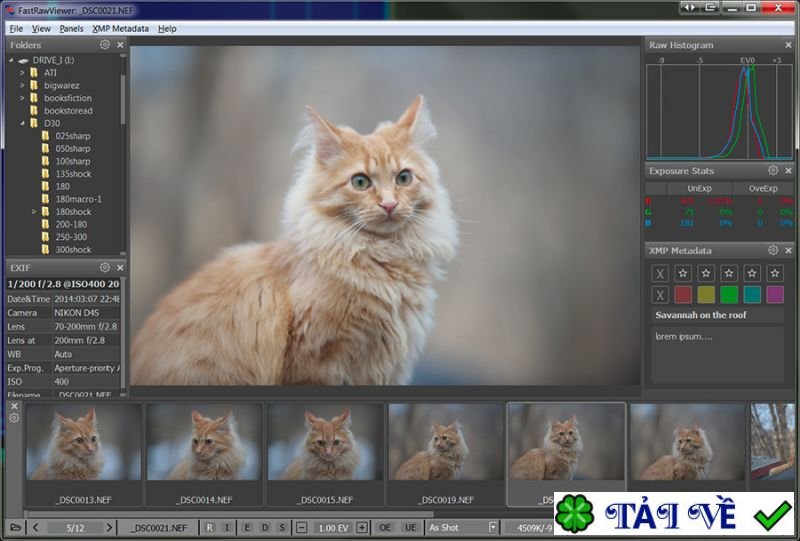Toggle the UE underexposure indicator
Screen dimensions: 800x541
pos(410,527)
